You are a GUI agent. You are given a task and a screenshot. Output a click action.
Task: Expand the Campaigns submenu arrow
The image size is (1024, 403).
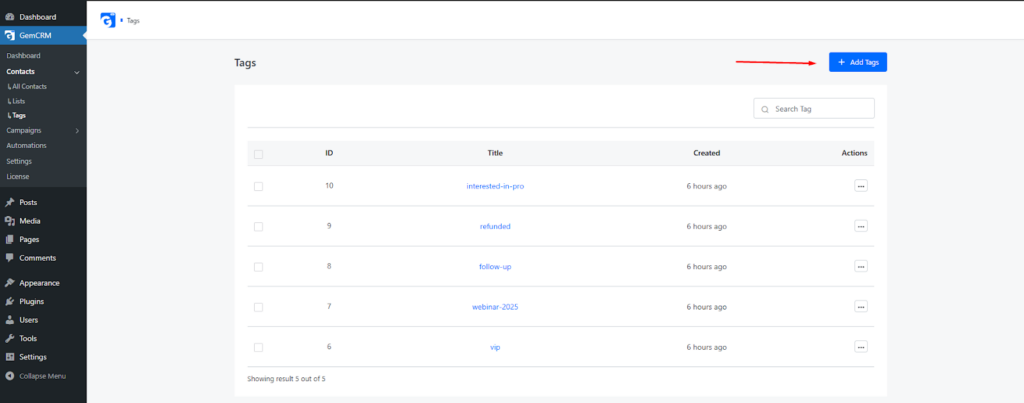click(x=77, y=131)
